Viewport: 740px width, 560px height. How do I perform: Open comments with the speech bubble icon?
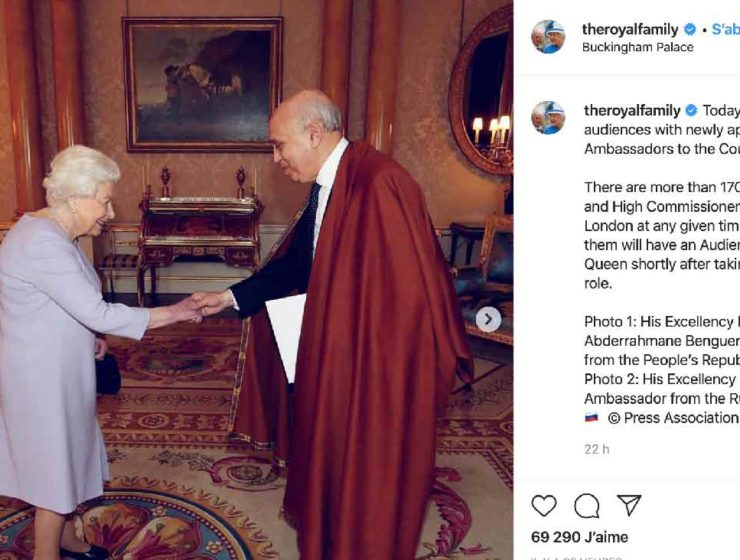click(x=587, y=505)
